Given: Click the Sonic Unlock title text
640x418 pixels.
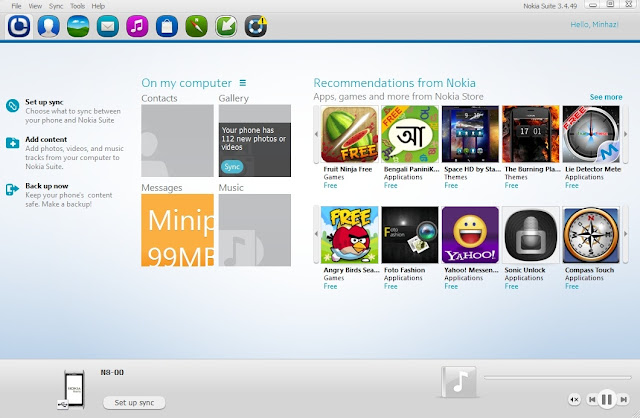Looking at the screenshot, I should (x=525, y=270).
